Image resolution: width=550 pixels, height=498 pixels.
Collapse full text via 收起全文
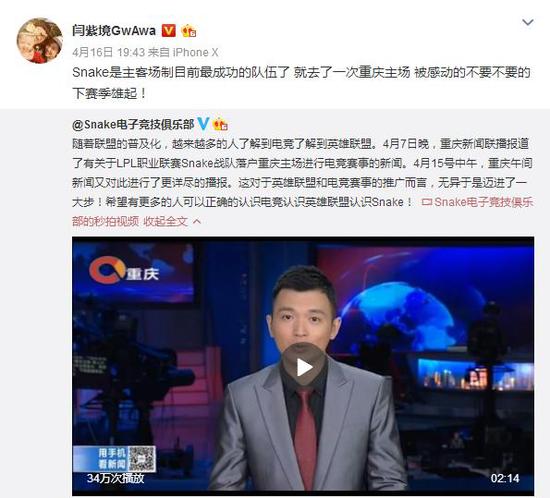point(166,221)
